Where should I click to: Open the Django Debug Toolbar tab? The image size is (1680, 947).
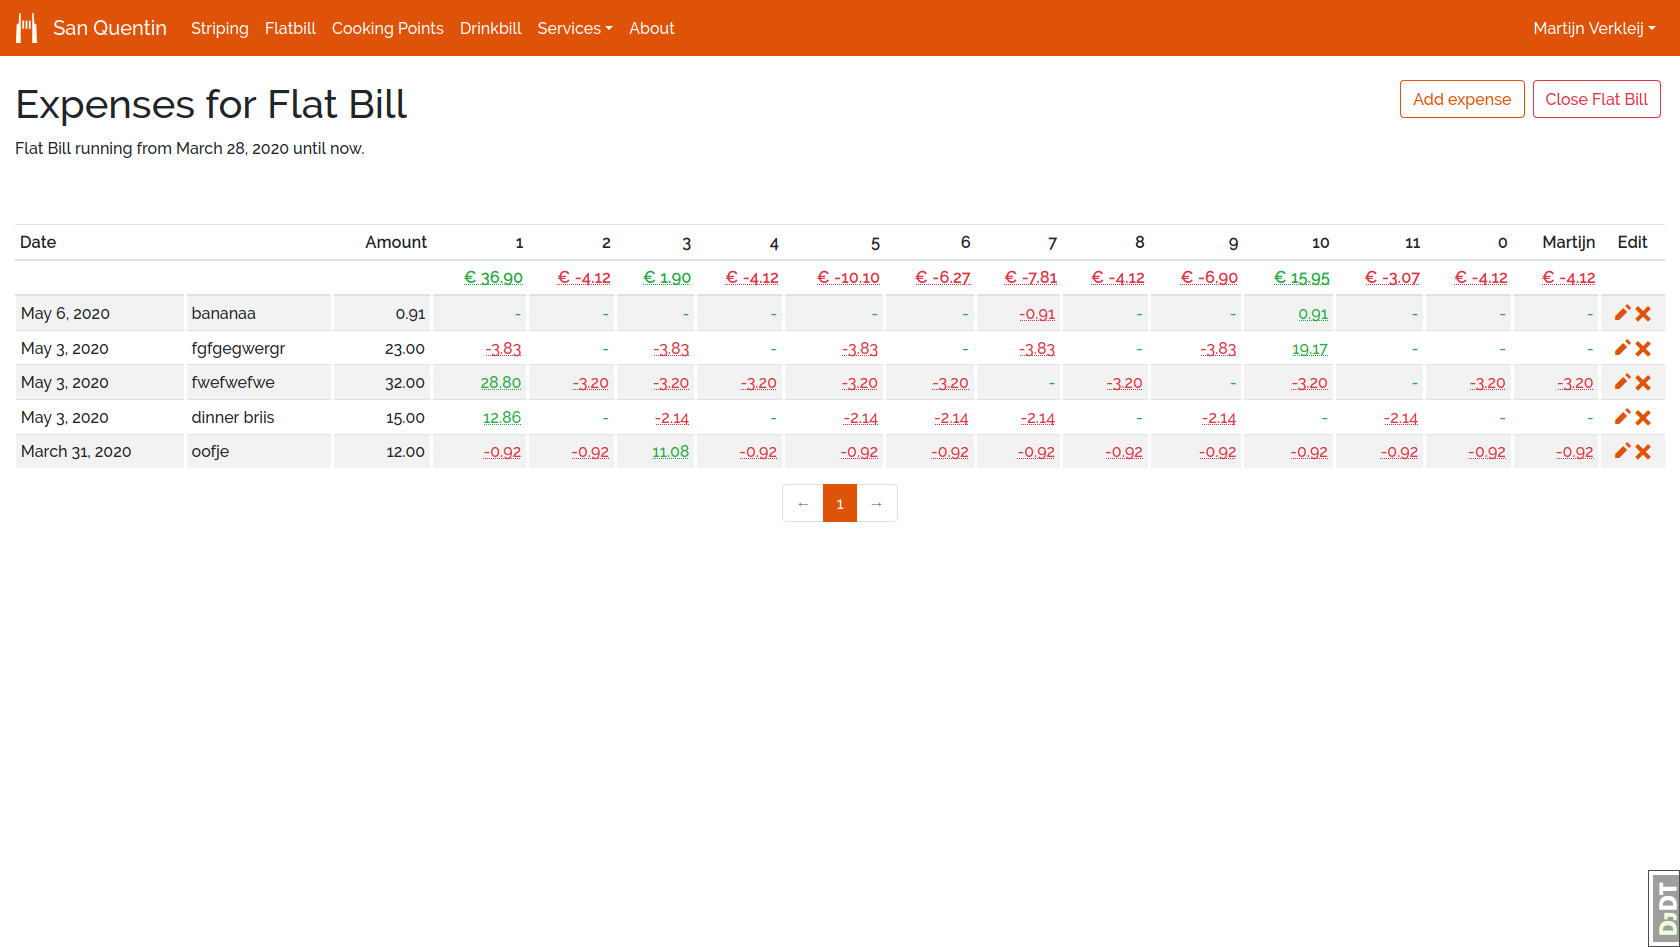tap(1664, 908)
